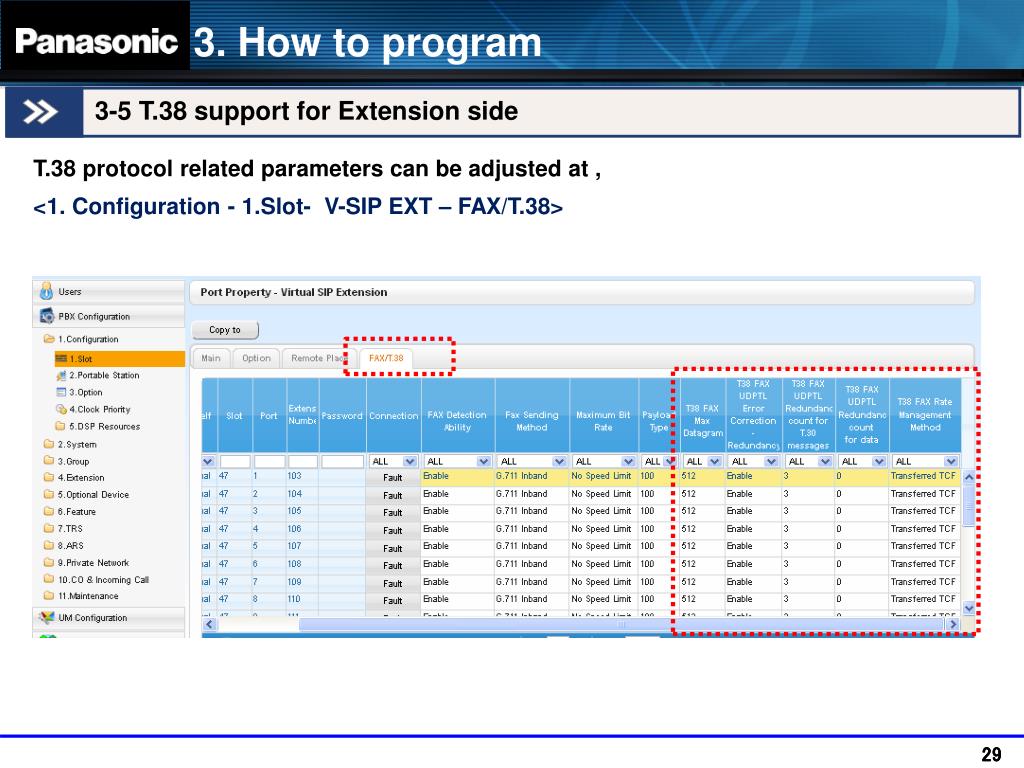Screen dimensions: 1024x768
Task: Click the 3.Option page icon under Configuration
Action: click(61, 392)
